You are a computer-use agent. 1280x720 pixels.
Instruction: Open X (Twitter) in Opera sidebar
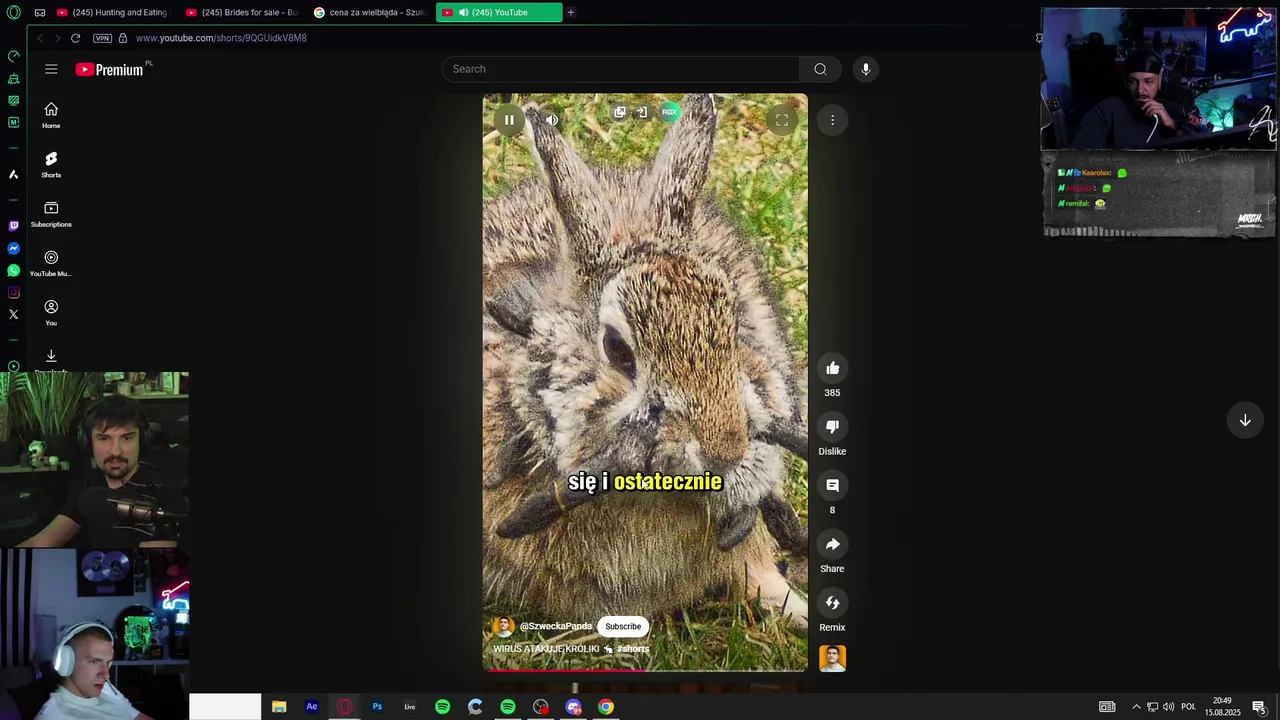click(13, 314)
